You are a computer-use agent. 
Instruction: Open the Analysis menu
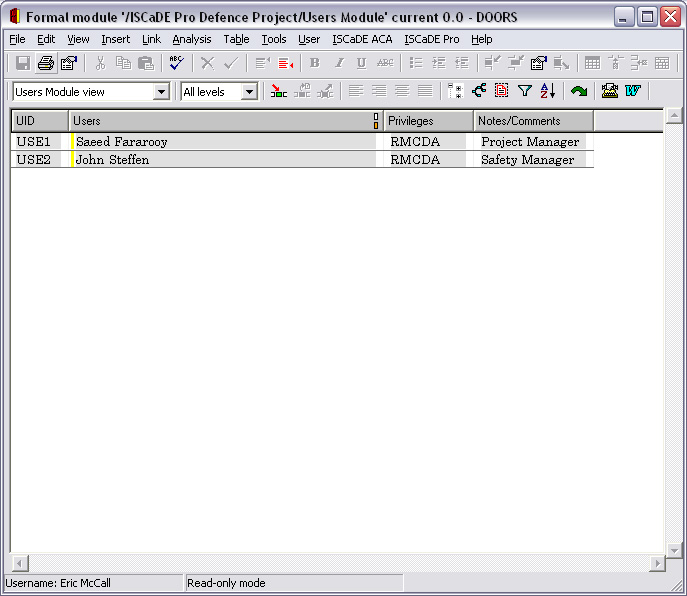191,39
